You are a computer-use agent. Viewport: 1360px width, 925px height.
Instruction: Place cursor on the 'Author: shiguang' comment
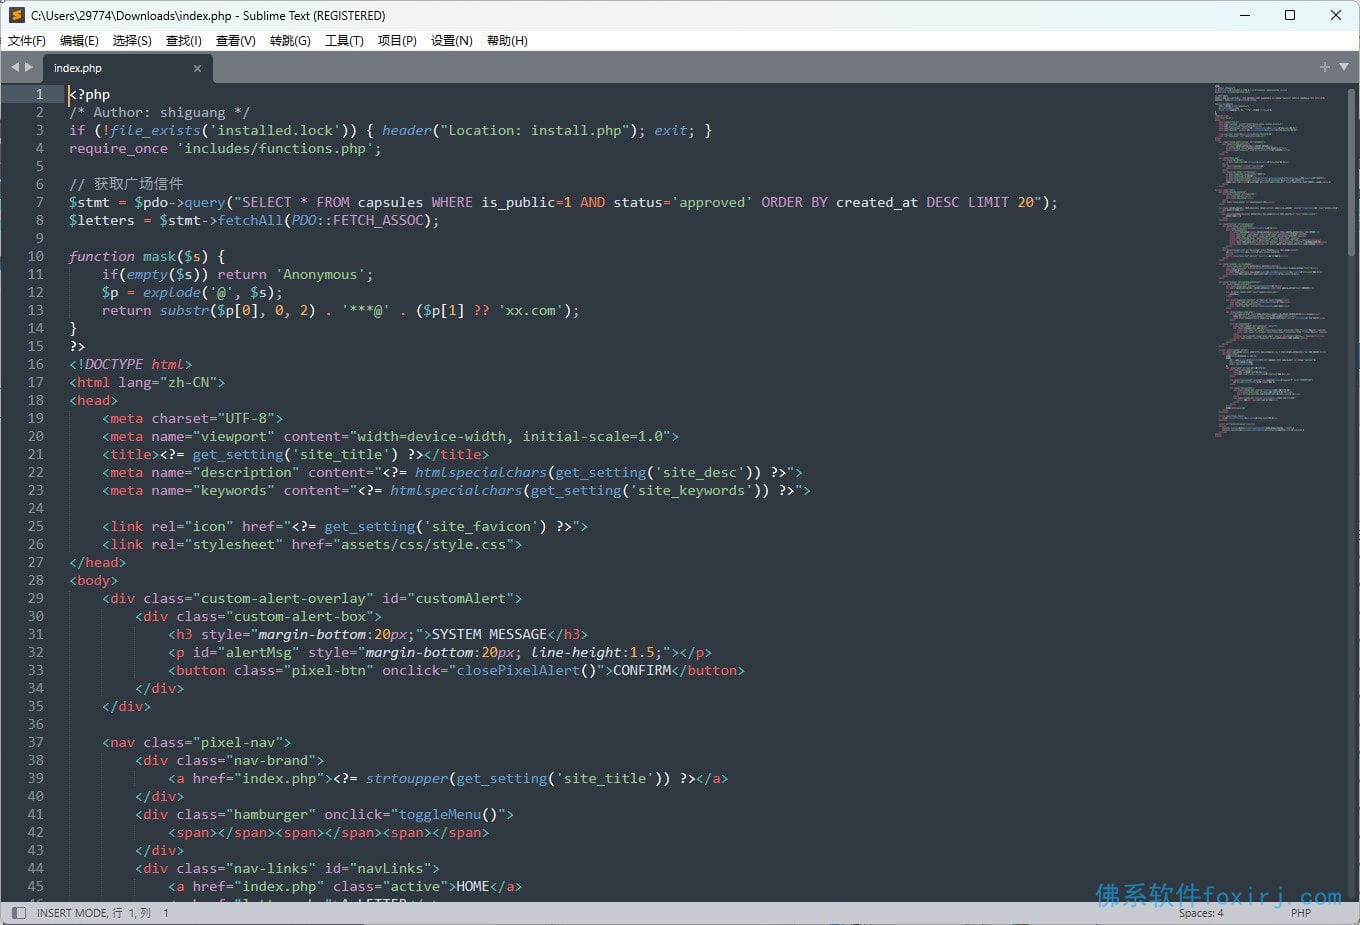[160, 112]
